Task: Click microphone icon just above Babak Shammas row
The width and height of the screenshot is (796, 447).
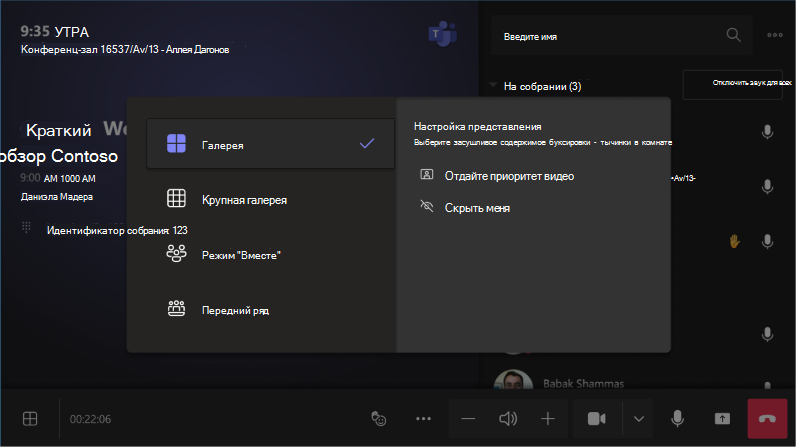Action: (x=768, y=334)
